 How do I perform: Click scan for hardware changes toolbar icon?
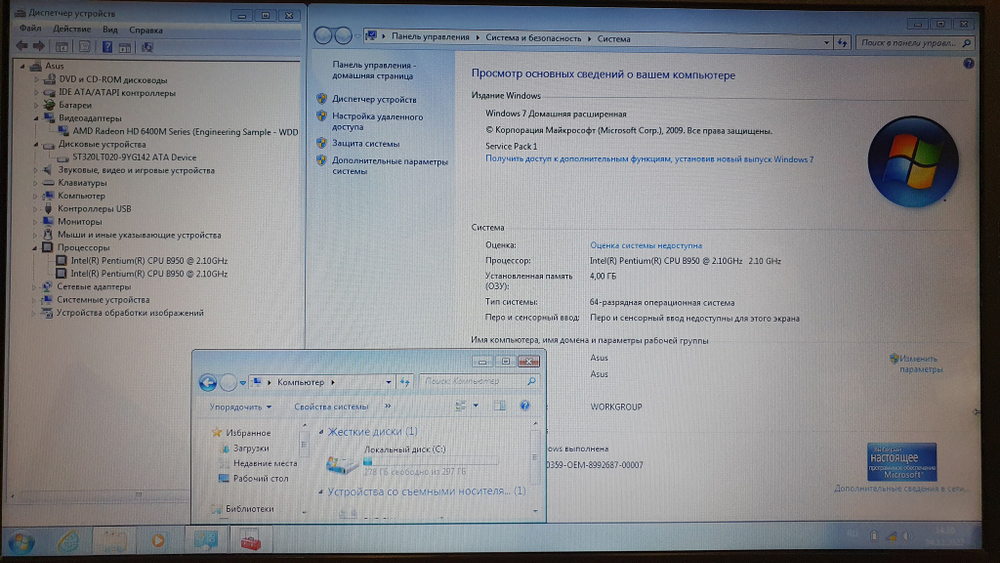147,47
